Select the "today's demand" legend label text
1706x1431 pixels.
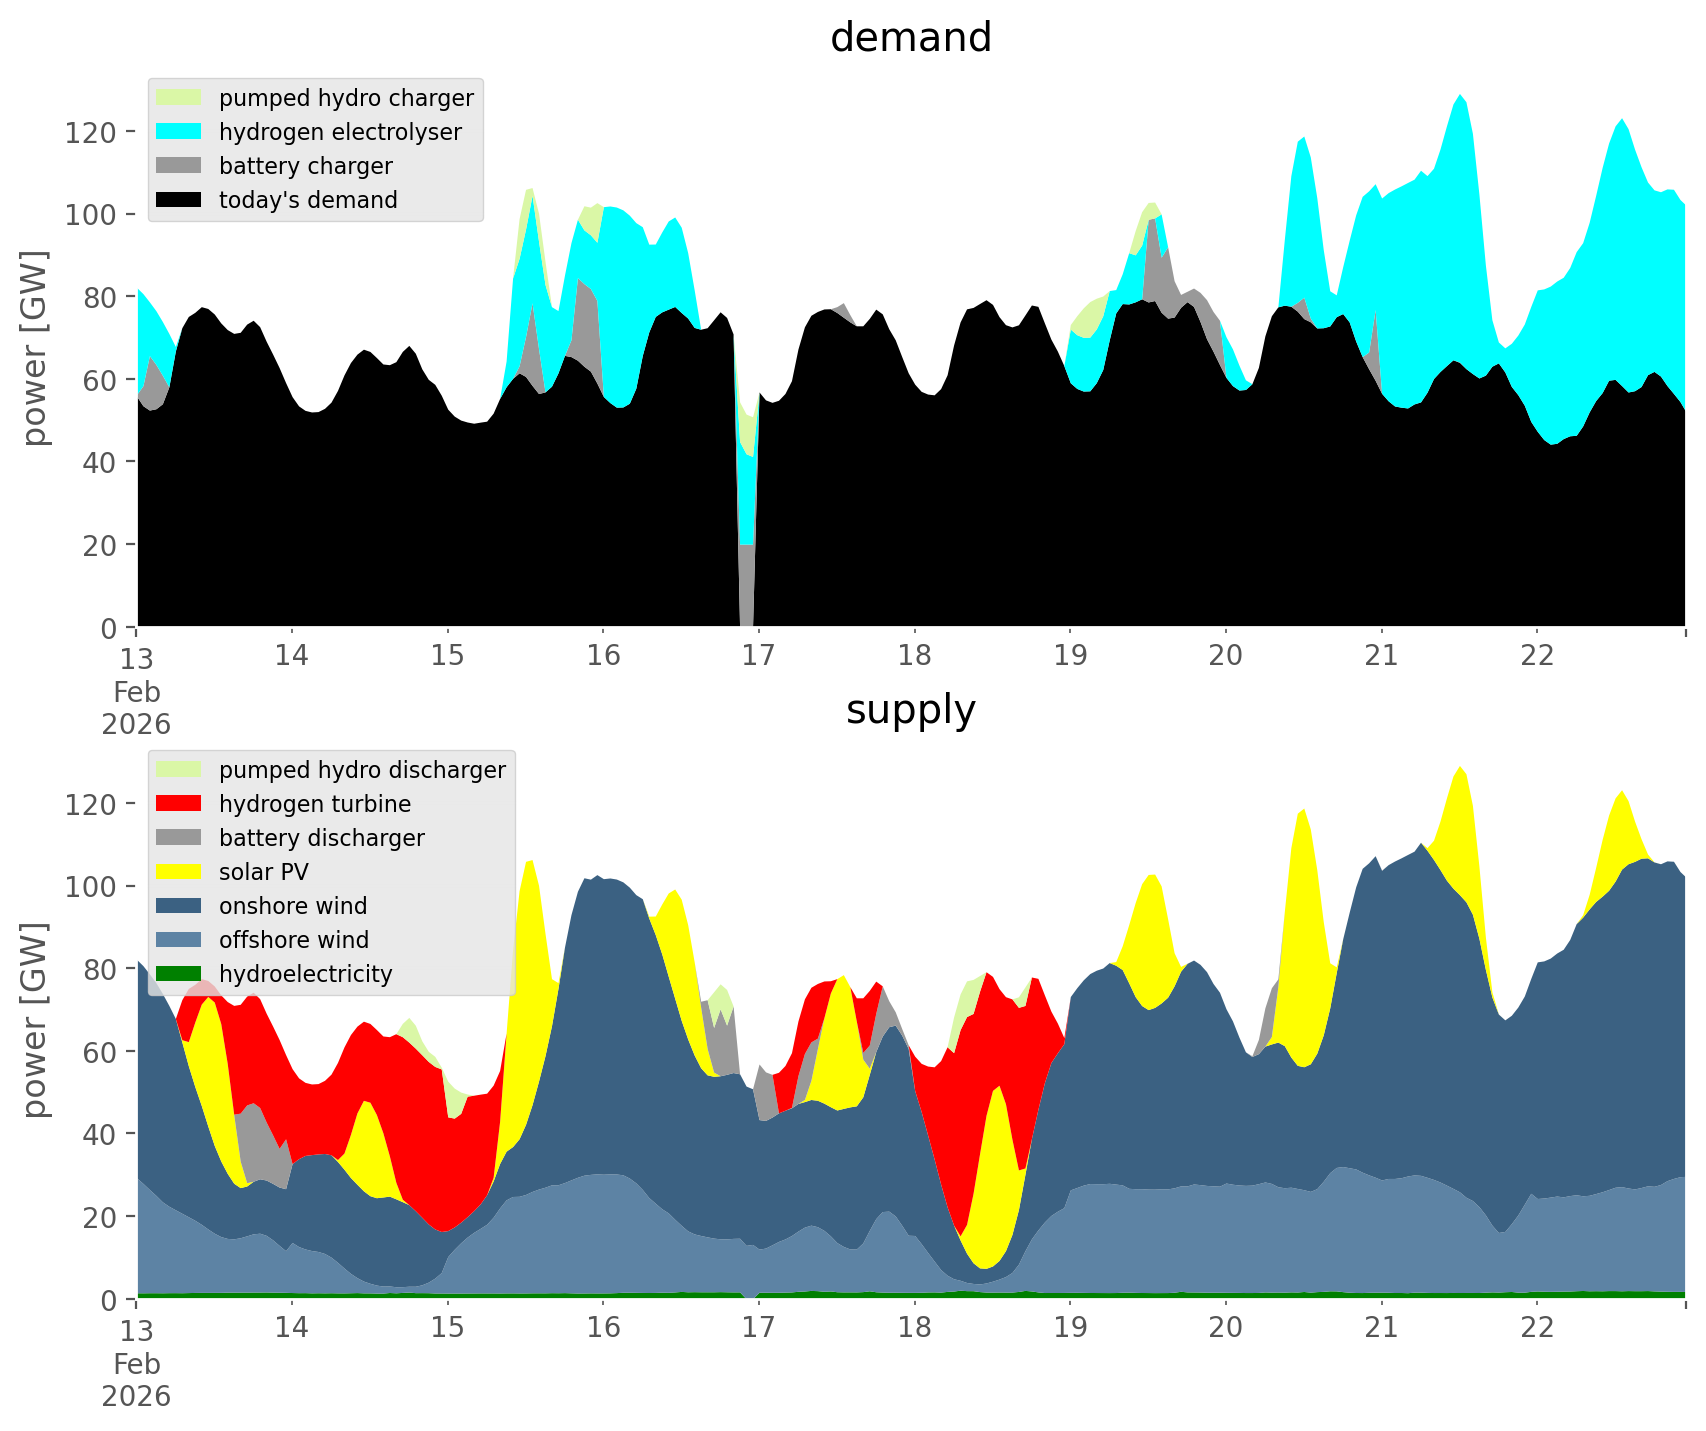pos(308,200)
